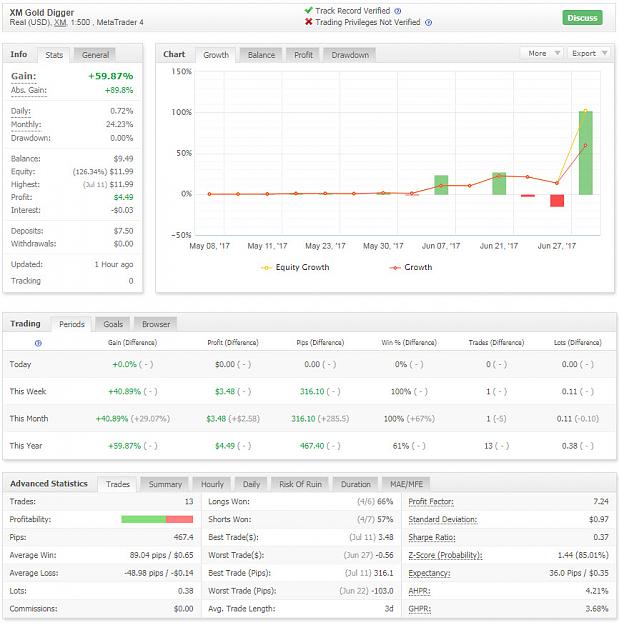Image resolution: width=619 pixels, height=625 pixels.
Task: Open the General info tab
Action: 95,55
